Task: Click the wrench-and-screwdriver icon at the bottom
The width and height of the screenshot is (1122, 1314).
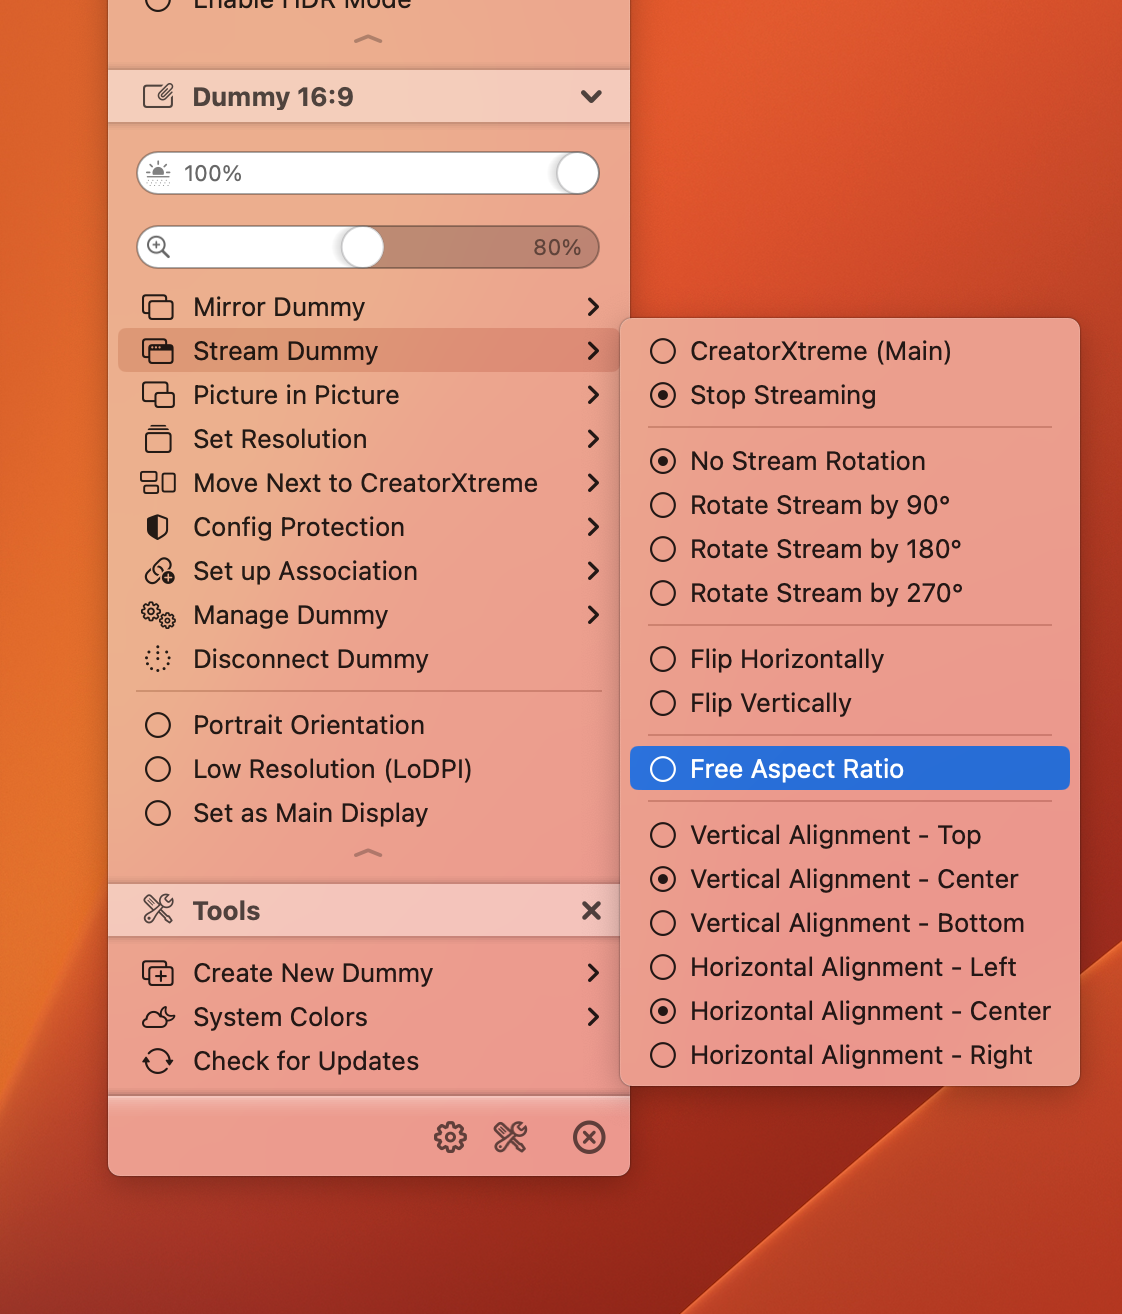Action: [x=510, y=1137]
